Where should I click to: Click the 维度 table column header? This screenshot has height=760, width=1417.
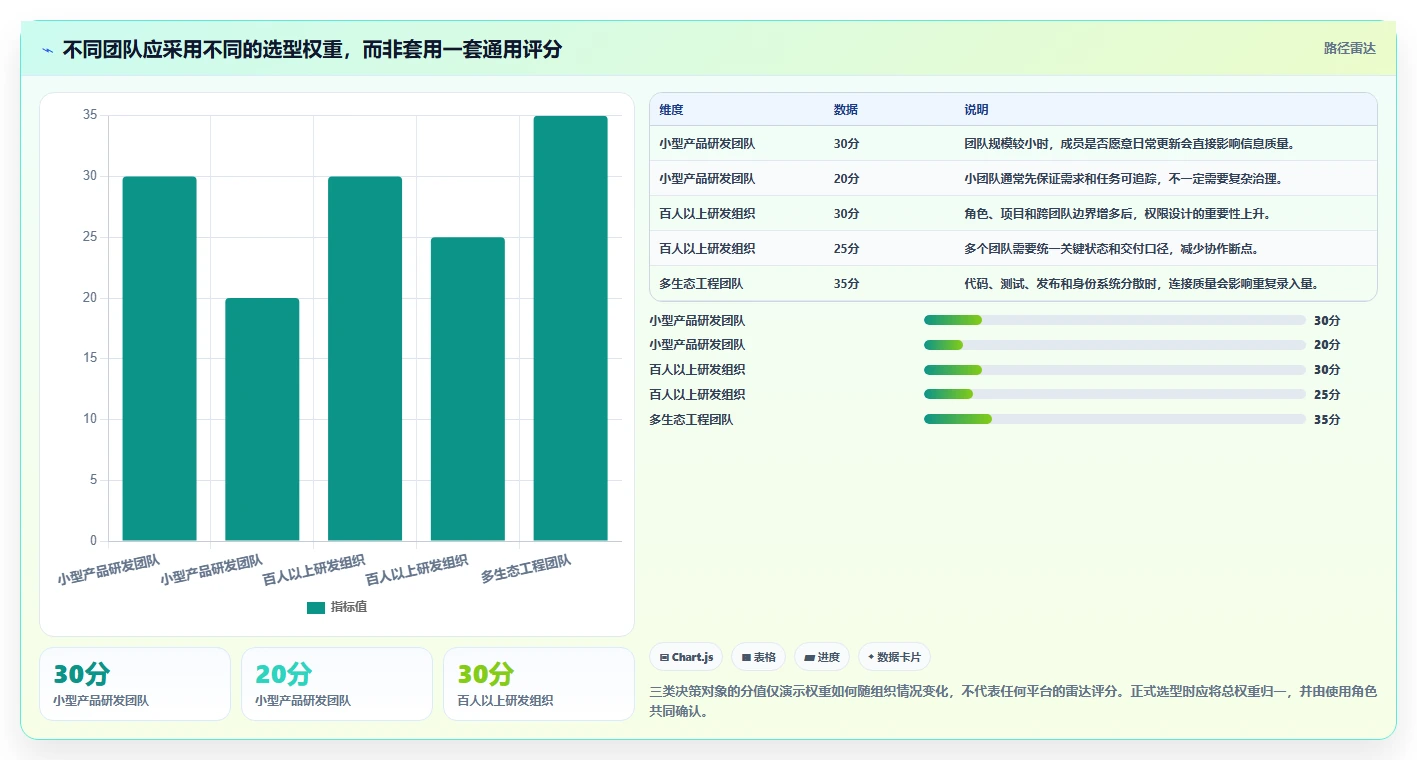click(671, 110)
